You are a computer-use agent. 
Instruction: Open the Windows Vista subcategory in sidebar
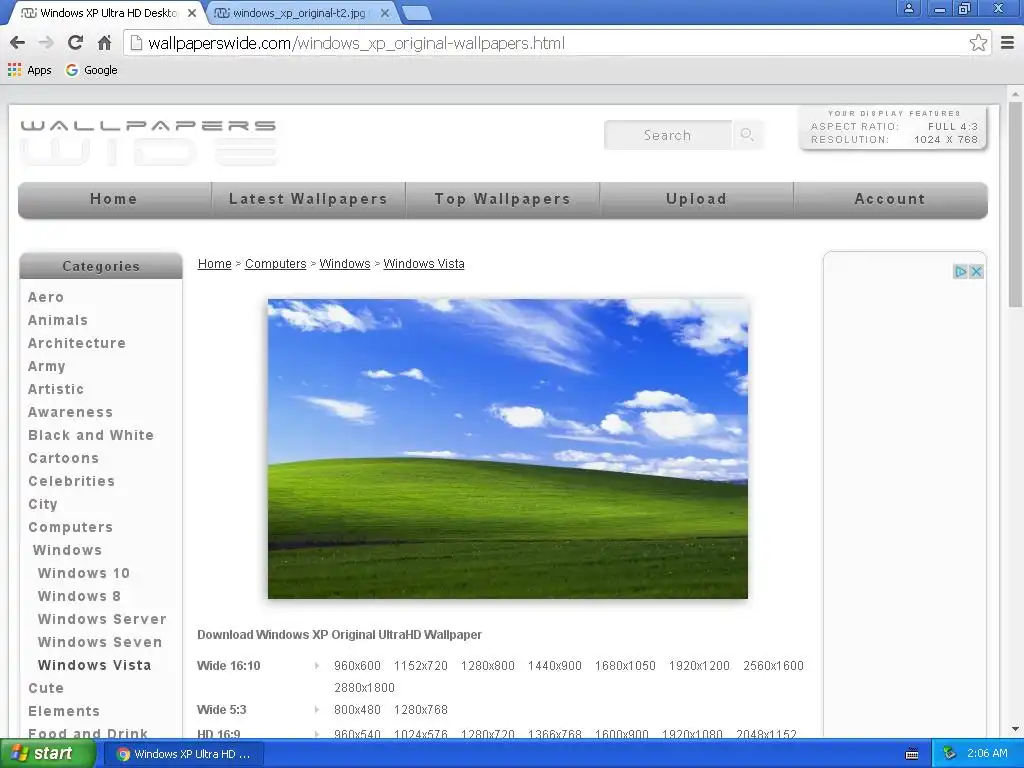(x=94, y=665)
